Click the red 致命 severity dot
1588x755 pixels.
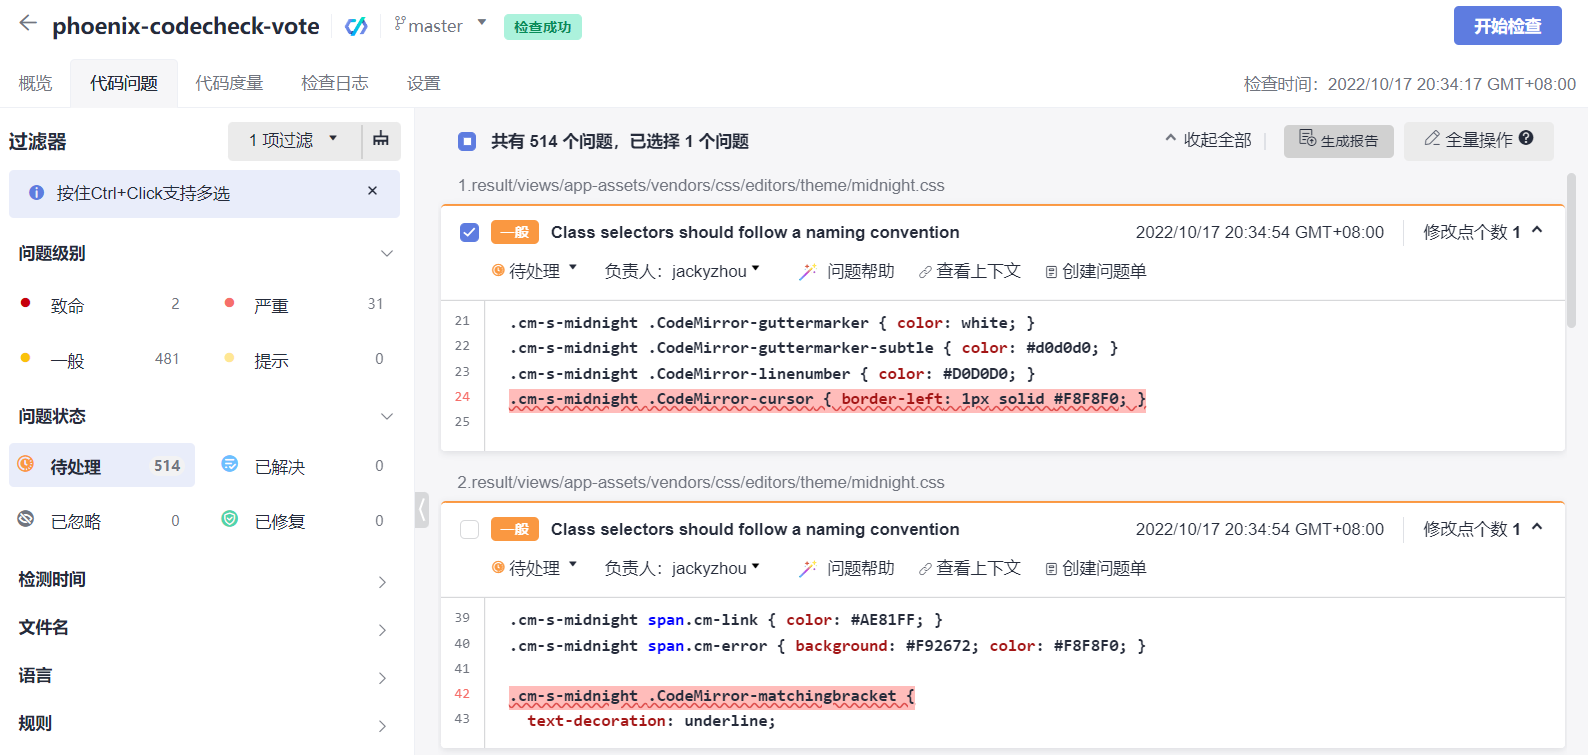coord(25,303)
